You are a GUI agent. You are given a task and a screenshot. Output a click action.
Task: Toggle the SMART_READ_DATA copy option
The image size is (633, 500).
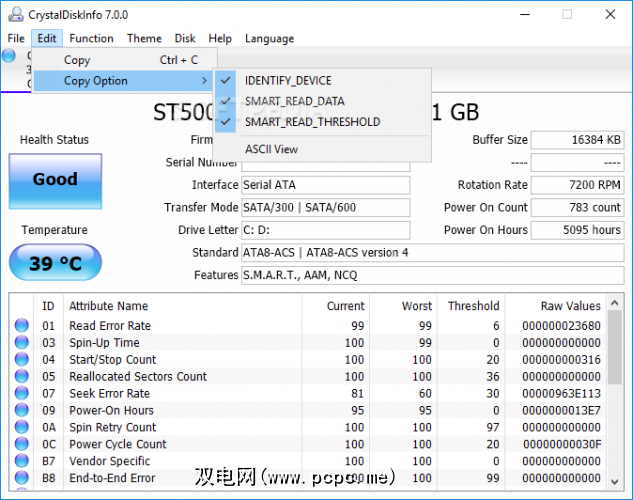click(x=297, y=102)
